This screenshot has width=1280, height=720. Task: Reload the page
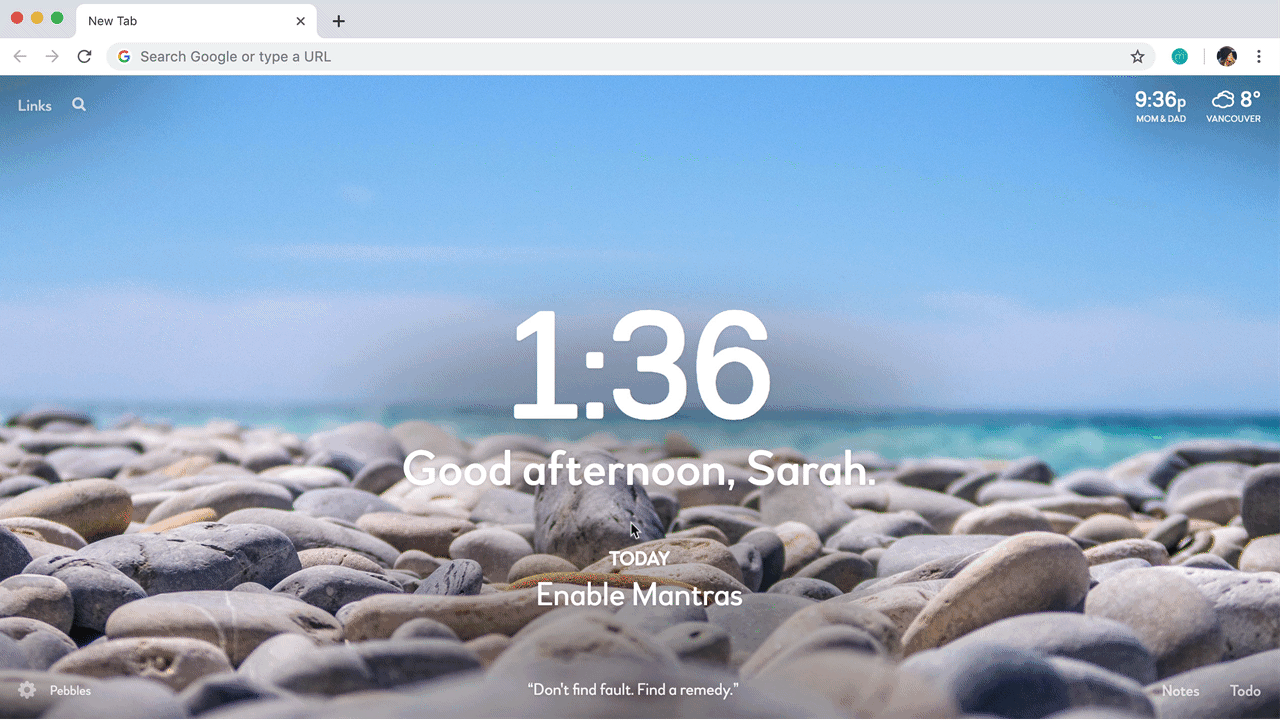click(x=85, y=57)
